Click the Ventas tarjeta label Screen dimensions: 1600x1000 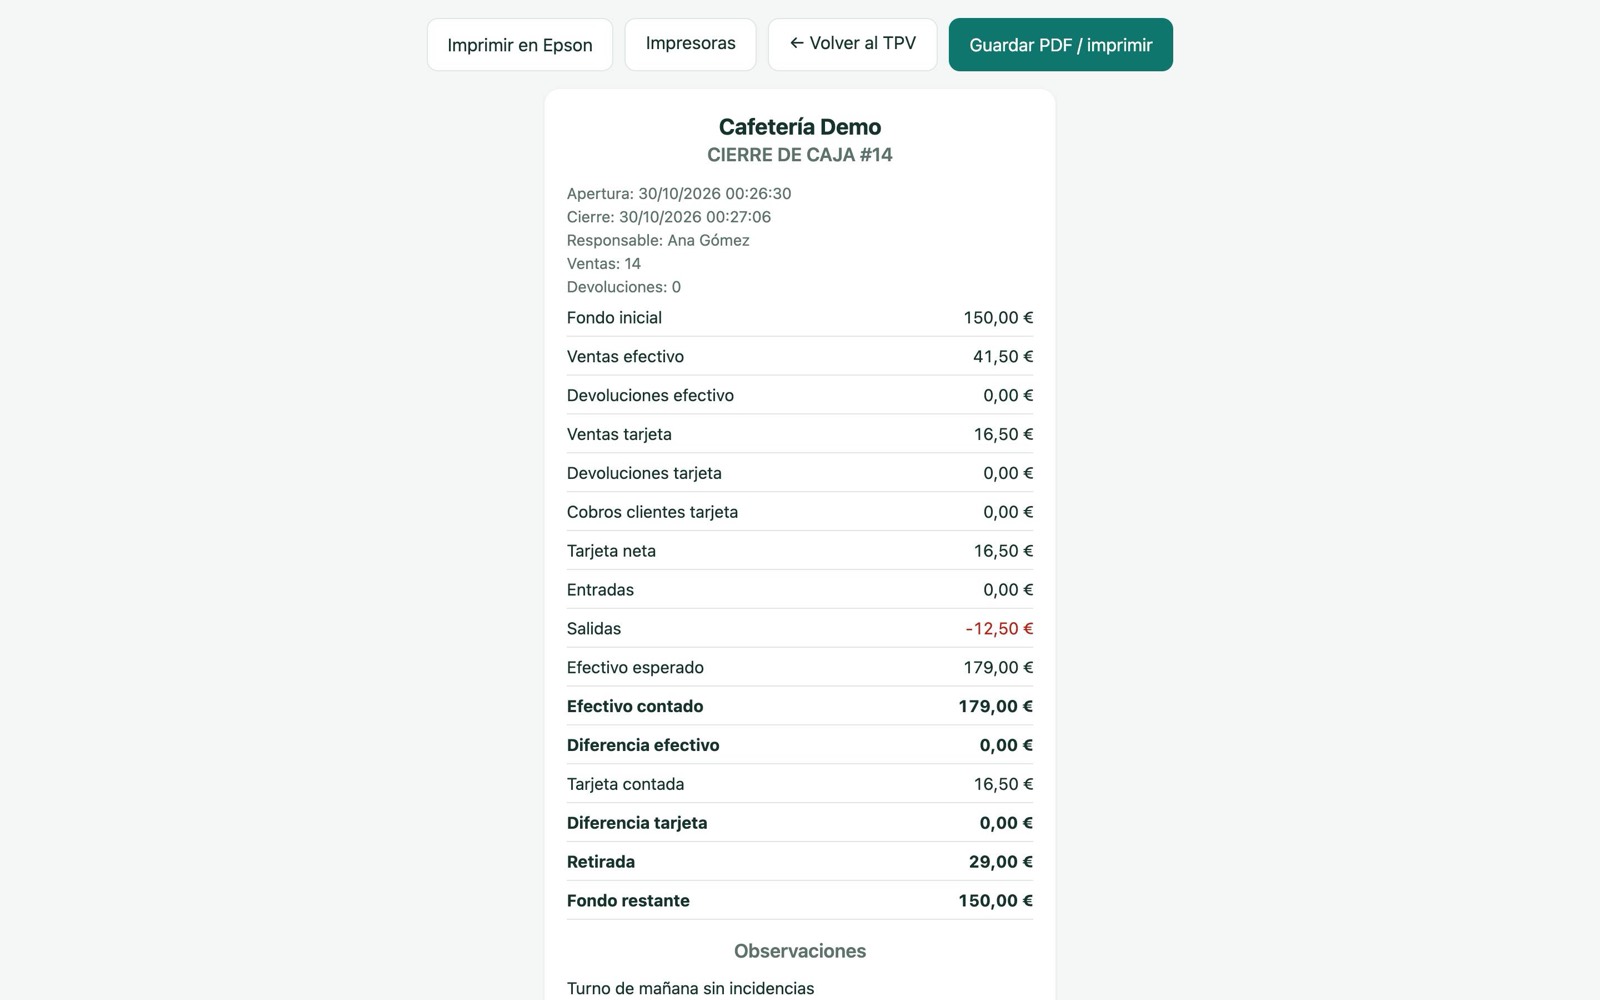point(619,435)
